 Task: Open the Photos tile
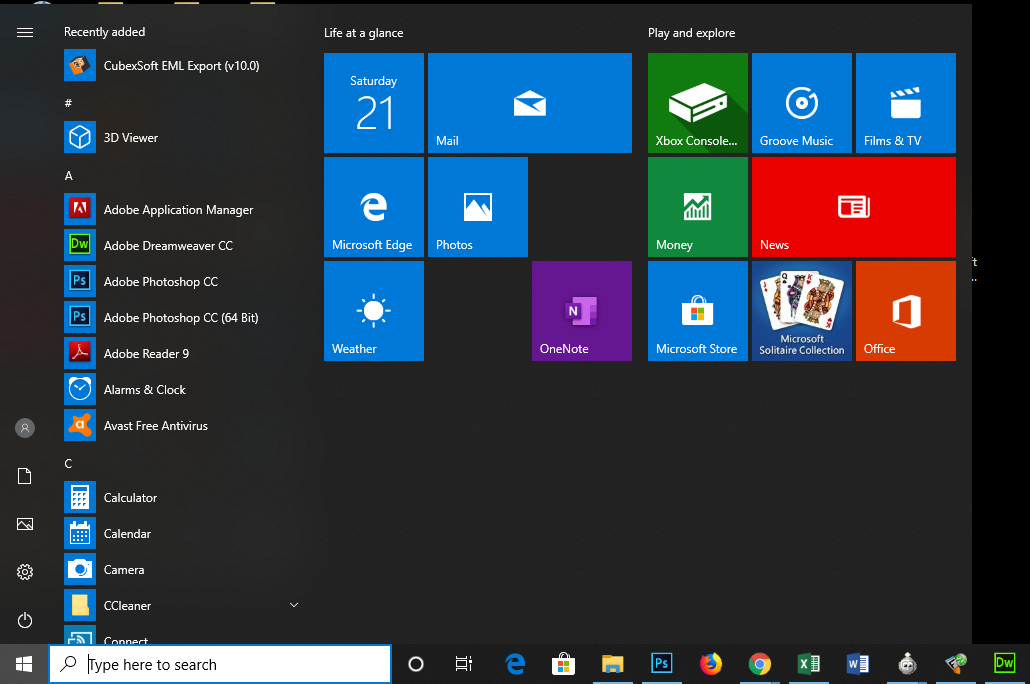coord(478,207)
